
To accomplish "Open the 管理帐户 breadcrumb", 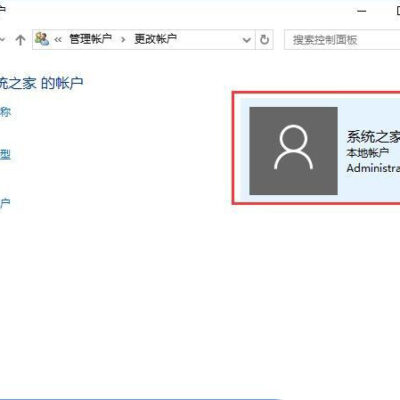I will (x=90, y=39).
